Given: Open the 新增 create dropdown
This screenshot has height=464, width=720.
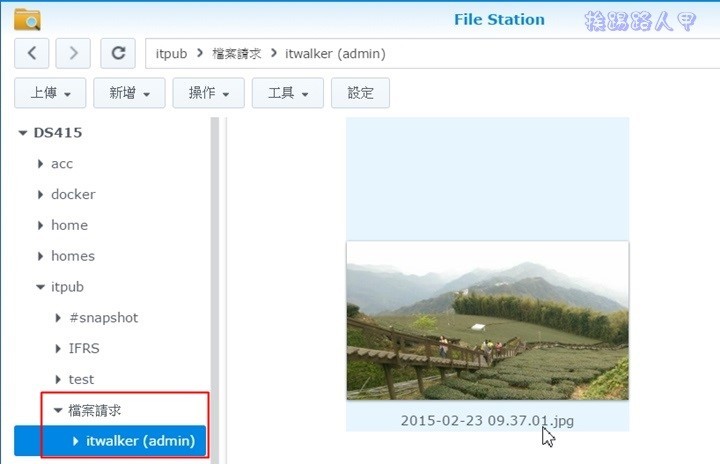Looking at the screenshot, I should pyautogui.click(x=129, y=93).
